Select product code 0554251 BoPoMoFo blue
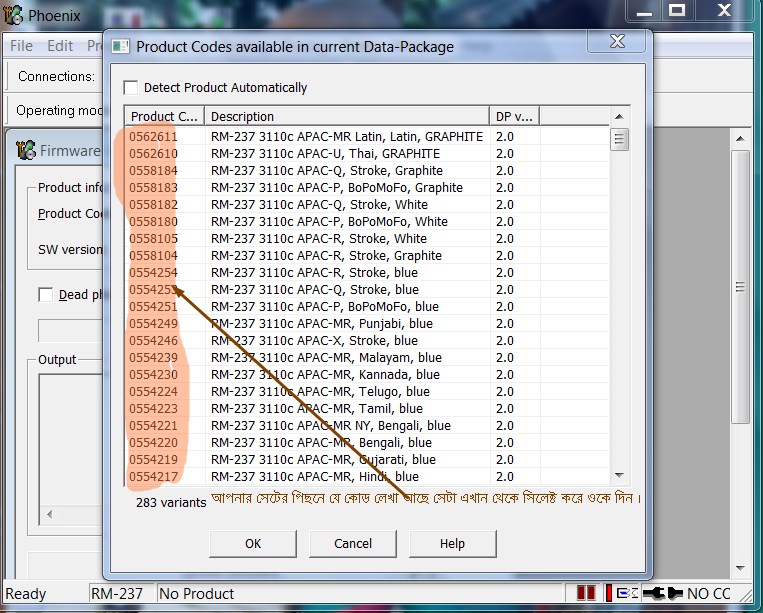This screenshot has height=613, width=763. 367,307
